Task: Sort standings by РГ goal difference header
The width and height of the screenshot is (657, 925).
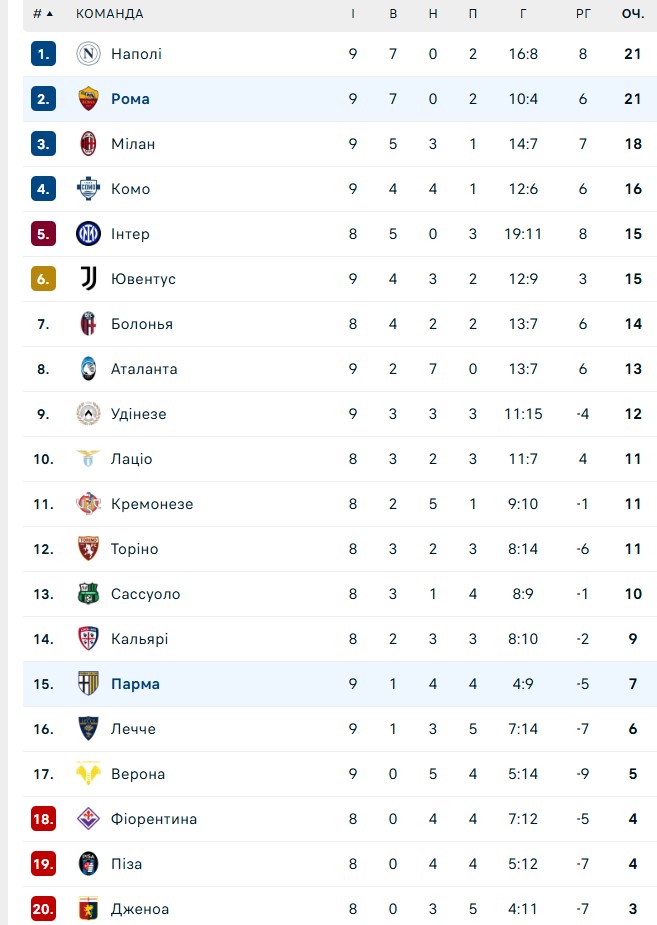Action: pos(584,14)
